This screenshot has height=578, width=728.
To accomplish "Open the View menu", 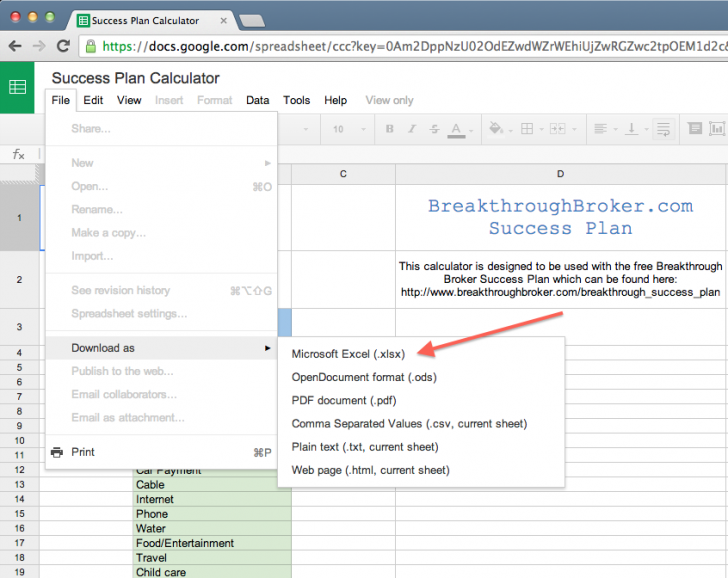I will click(x=129, y=100).
